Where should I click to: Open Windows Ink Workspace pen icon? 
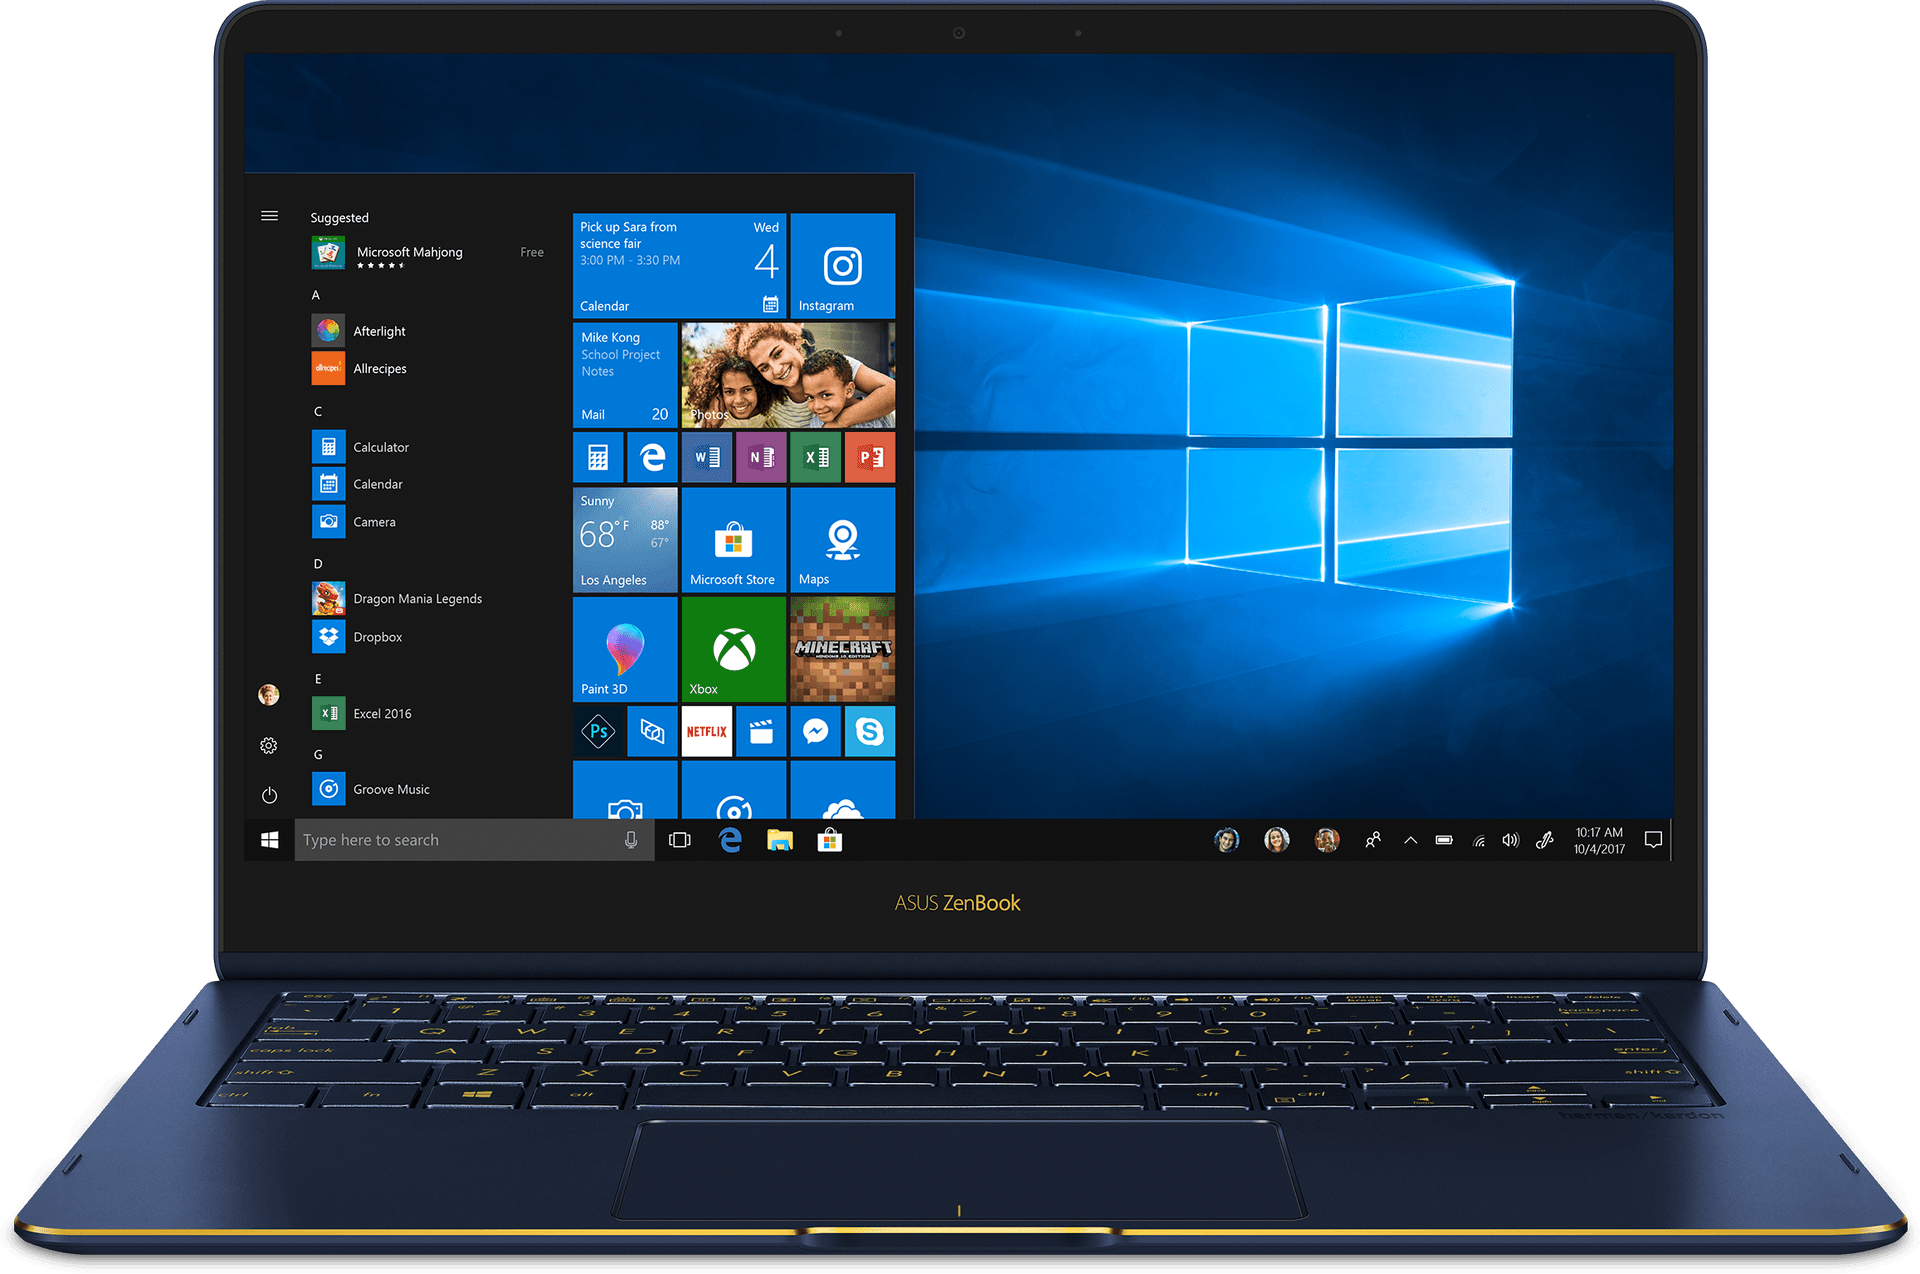(1545, 840)
